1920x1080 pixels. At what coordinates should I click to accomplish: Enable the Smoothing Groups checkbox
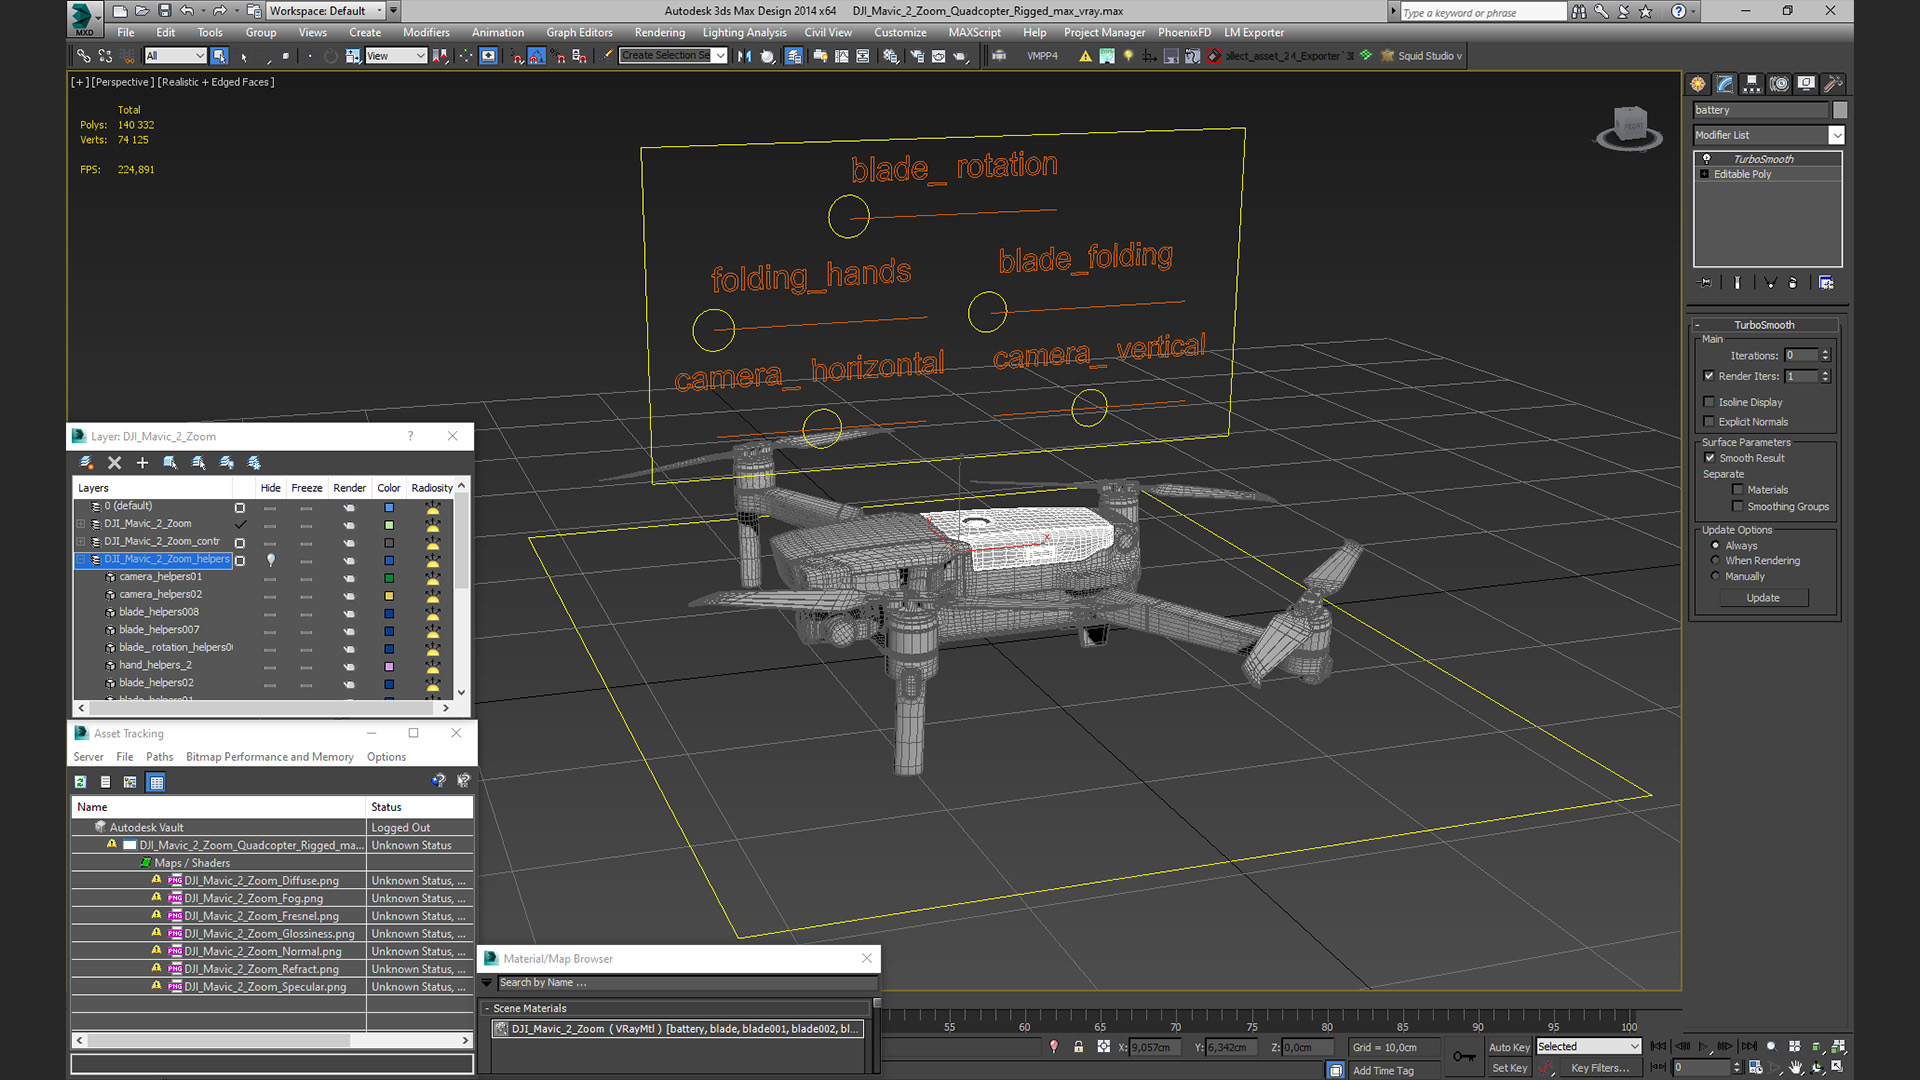[1738, 507]
